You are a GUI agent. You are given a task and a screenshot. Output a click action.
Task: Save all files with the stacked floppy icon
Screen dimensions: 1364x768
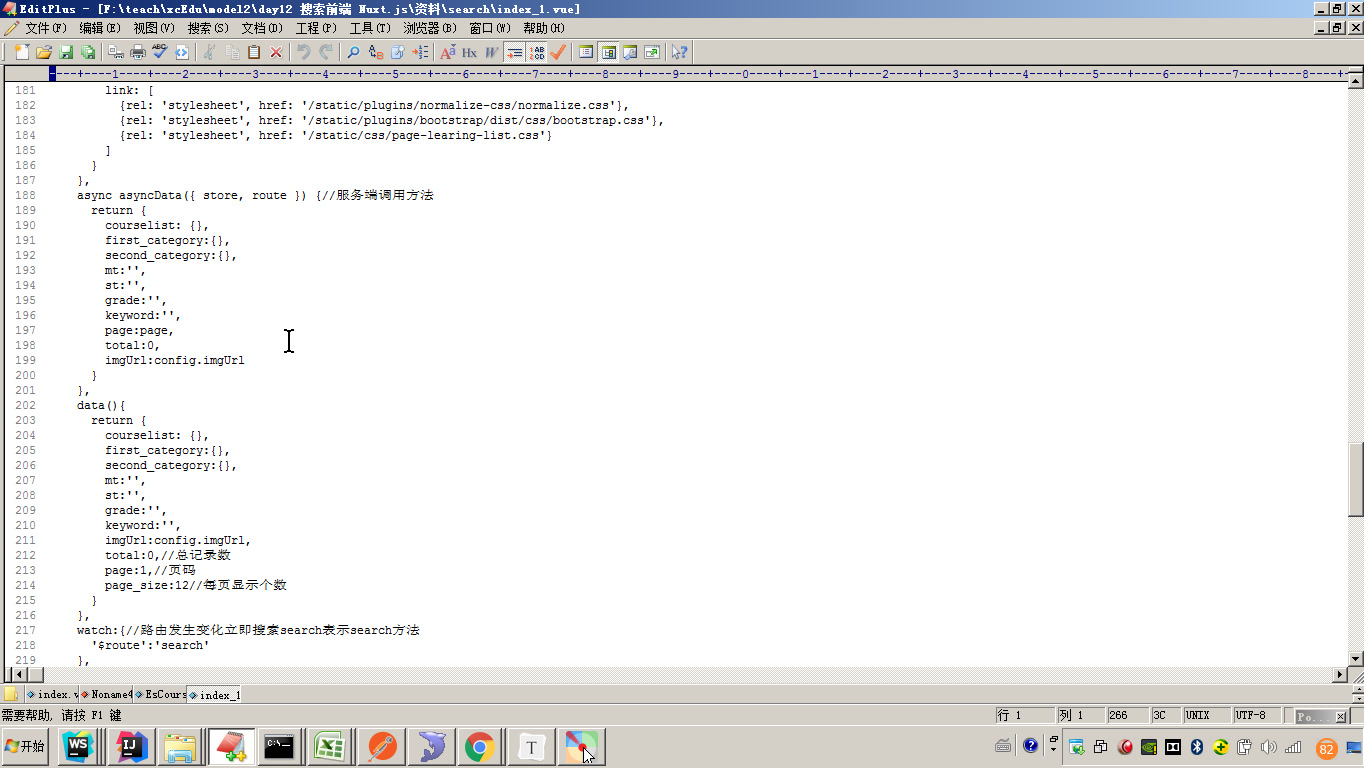[x=88, y=52]
